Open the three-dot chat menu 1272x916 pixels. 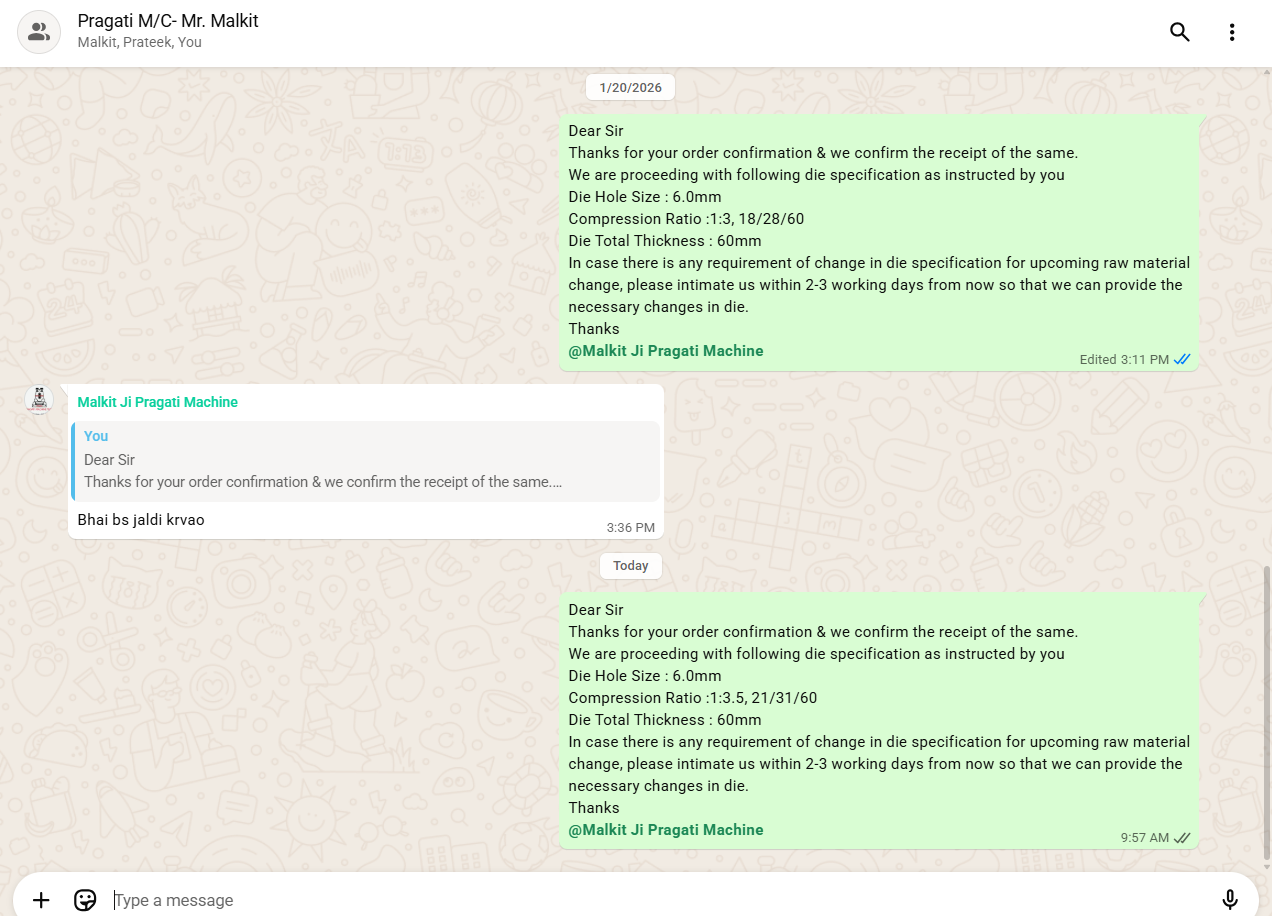coord(1232,32)
